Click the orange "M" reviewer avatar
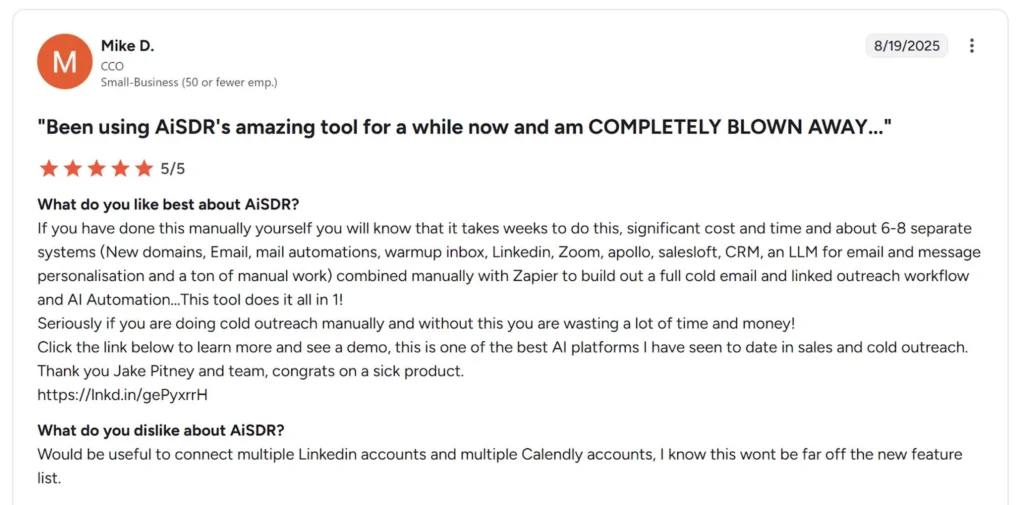 [x=65, y=62]
